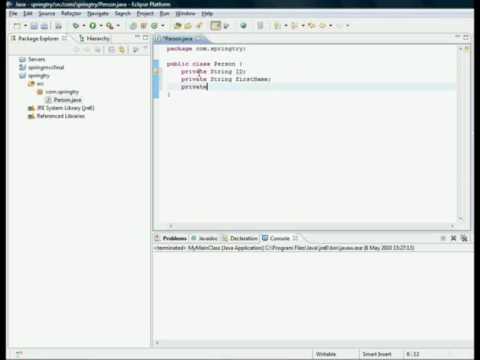Toggle Link with Editor in Package Explorer
Screen dimensions: 480x360
tap(122, 50)
